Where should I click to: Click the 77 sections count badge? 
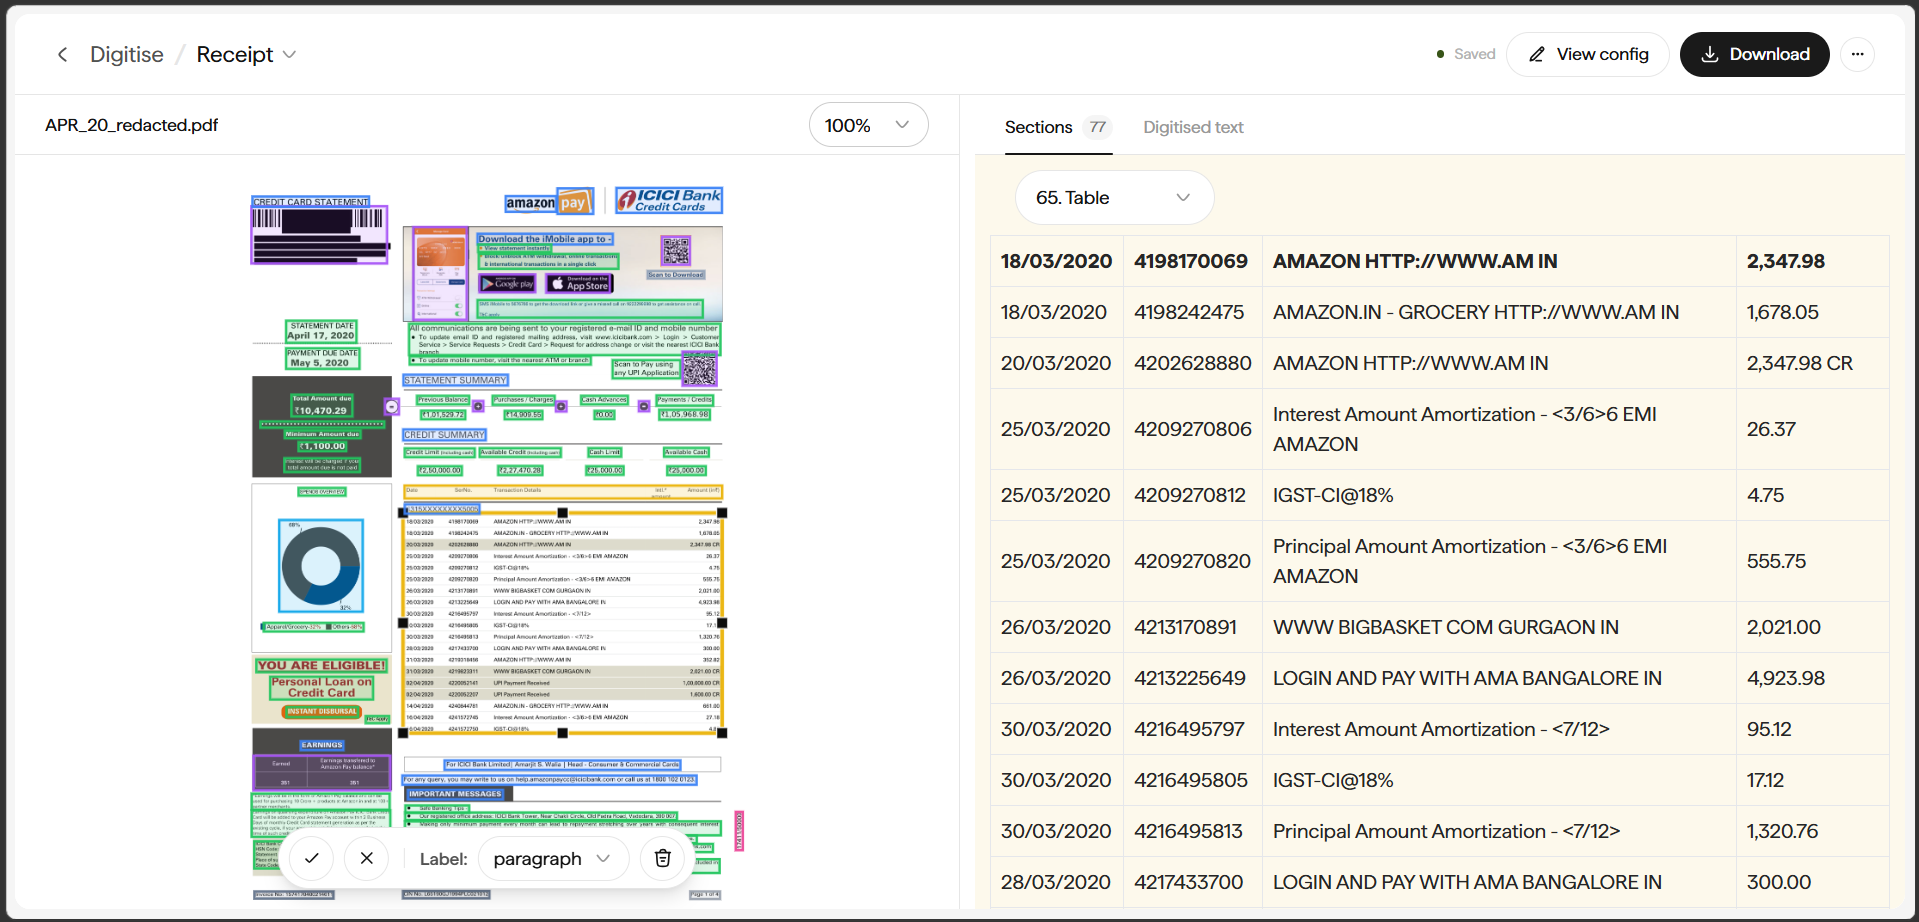point(1098,127)
